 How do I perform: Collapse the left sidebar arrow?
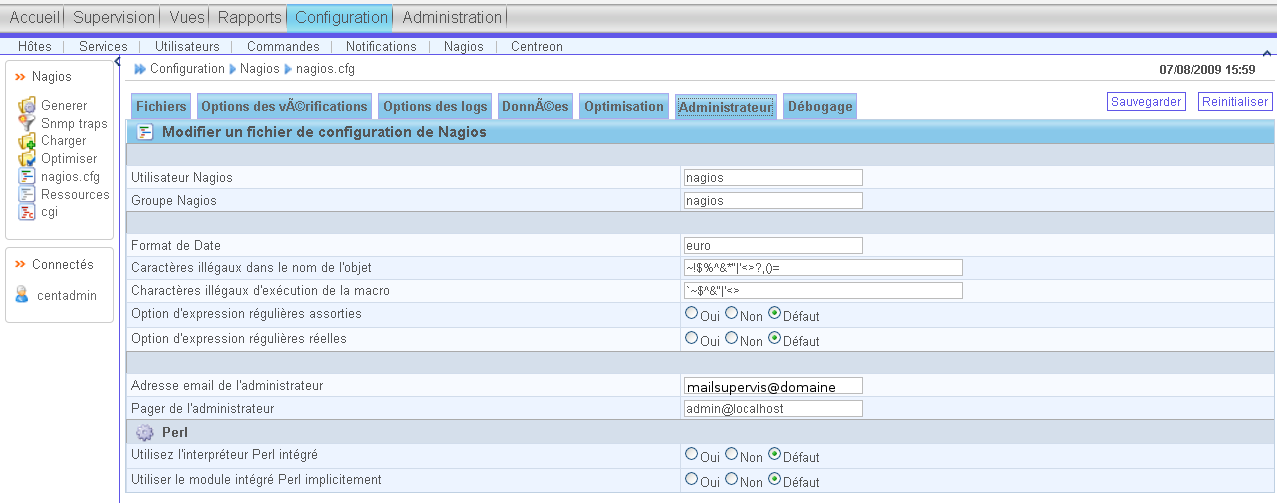[x=118, y=61]
